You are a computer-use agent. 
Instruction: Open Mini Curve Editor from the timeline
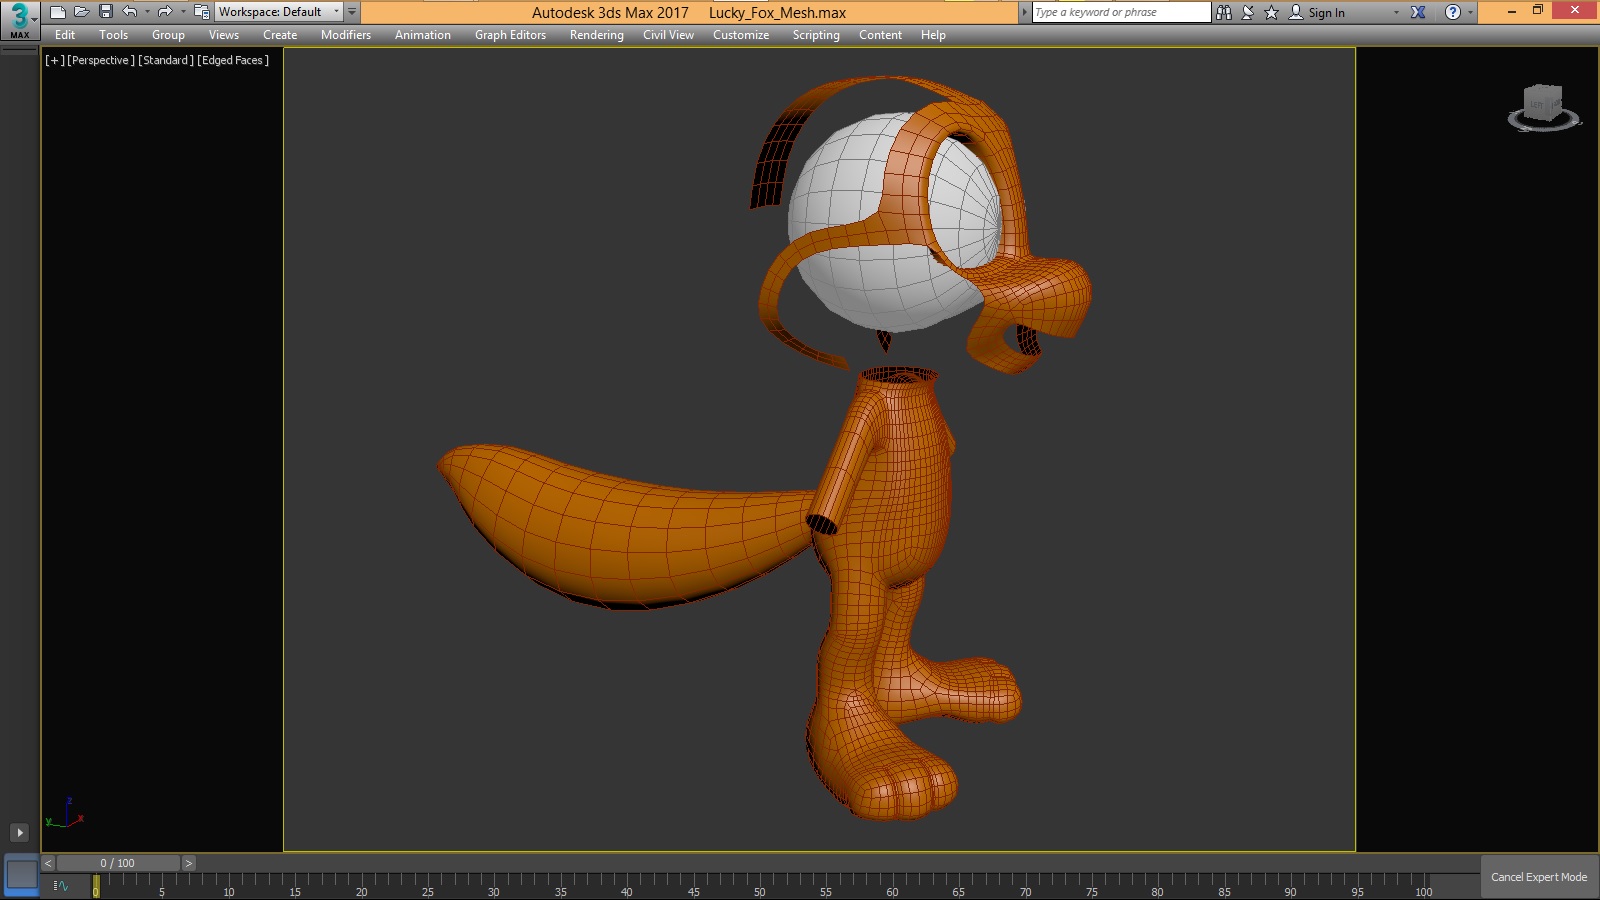(61, 886)
